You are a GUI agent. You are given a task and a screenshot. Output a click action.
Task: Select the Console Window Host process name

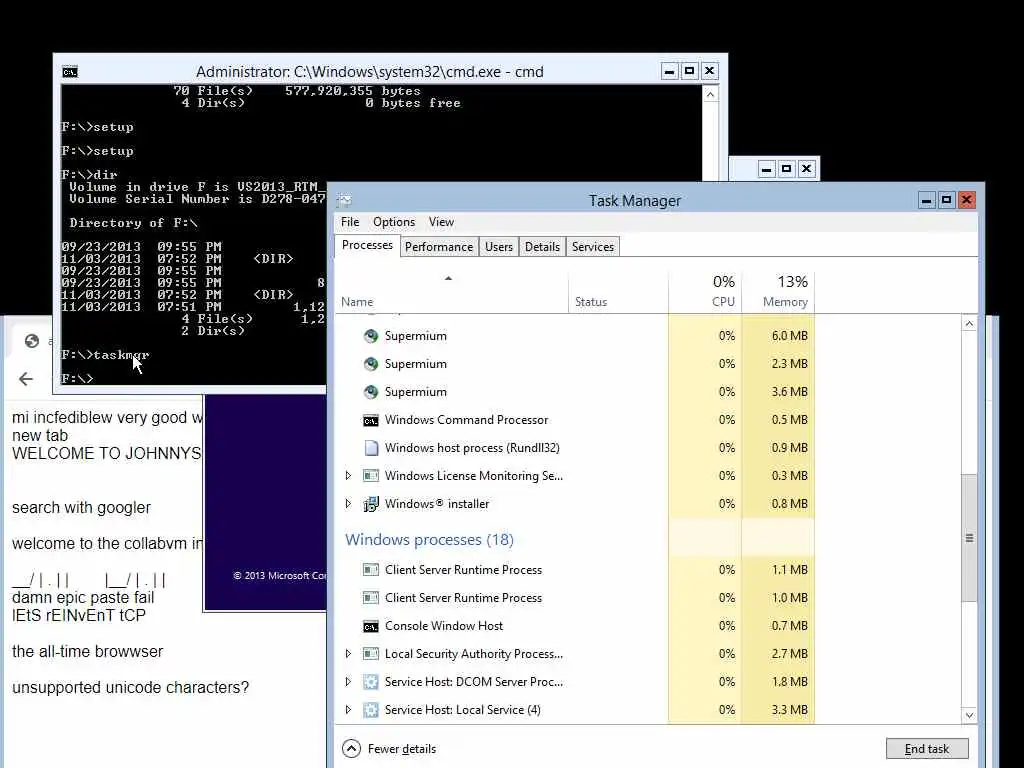click(444, 626)
